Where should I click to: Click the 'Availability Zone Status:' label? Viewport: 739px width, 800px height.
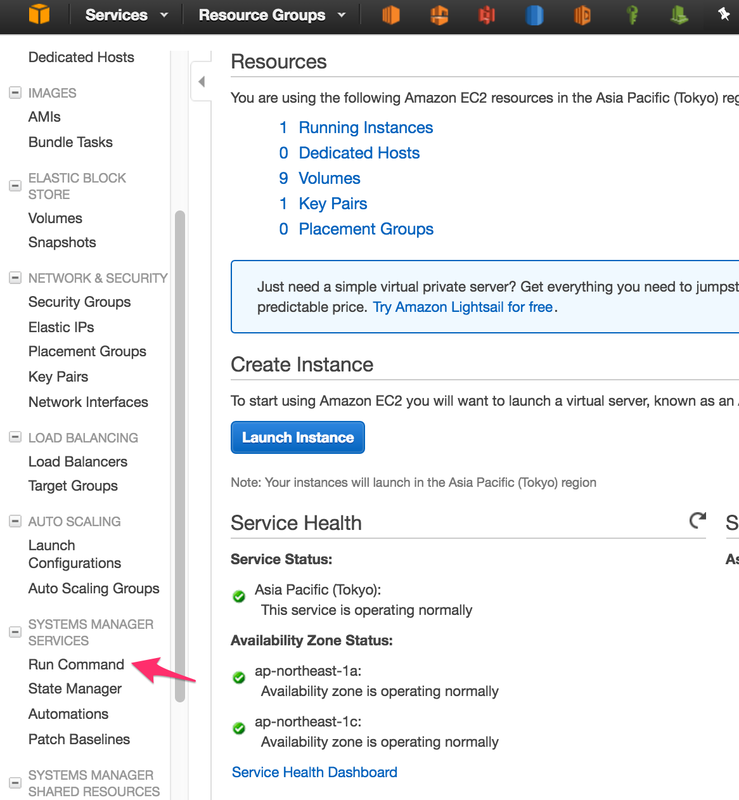tap(312, 640)
